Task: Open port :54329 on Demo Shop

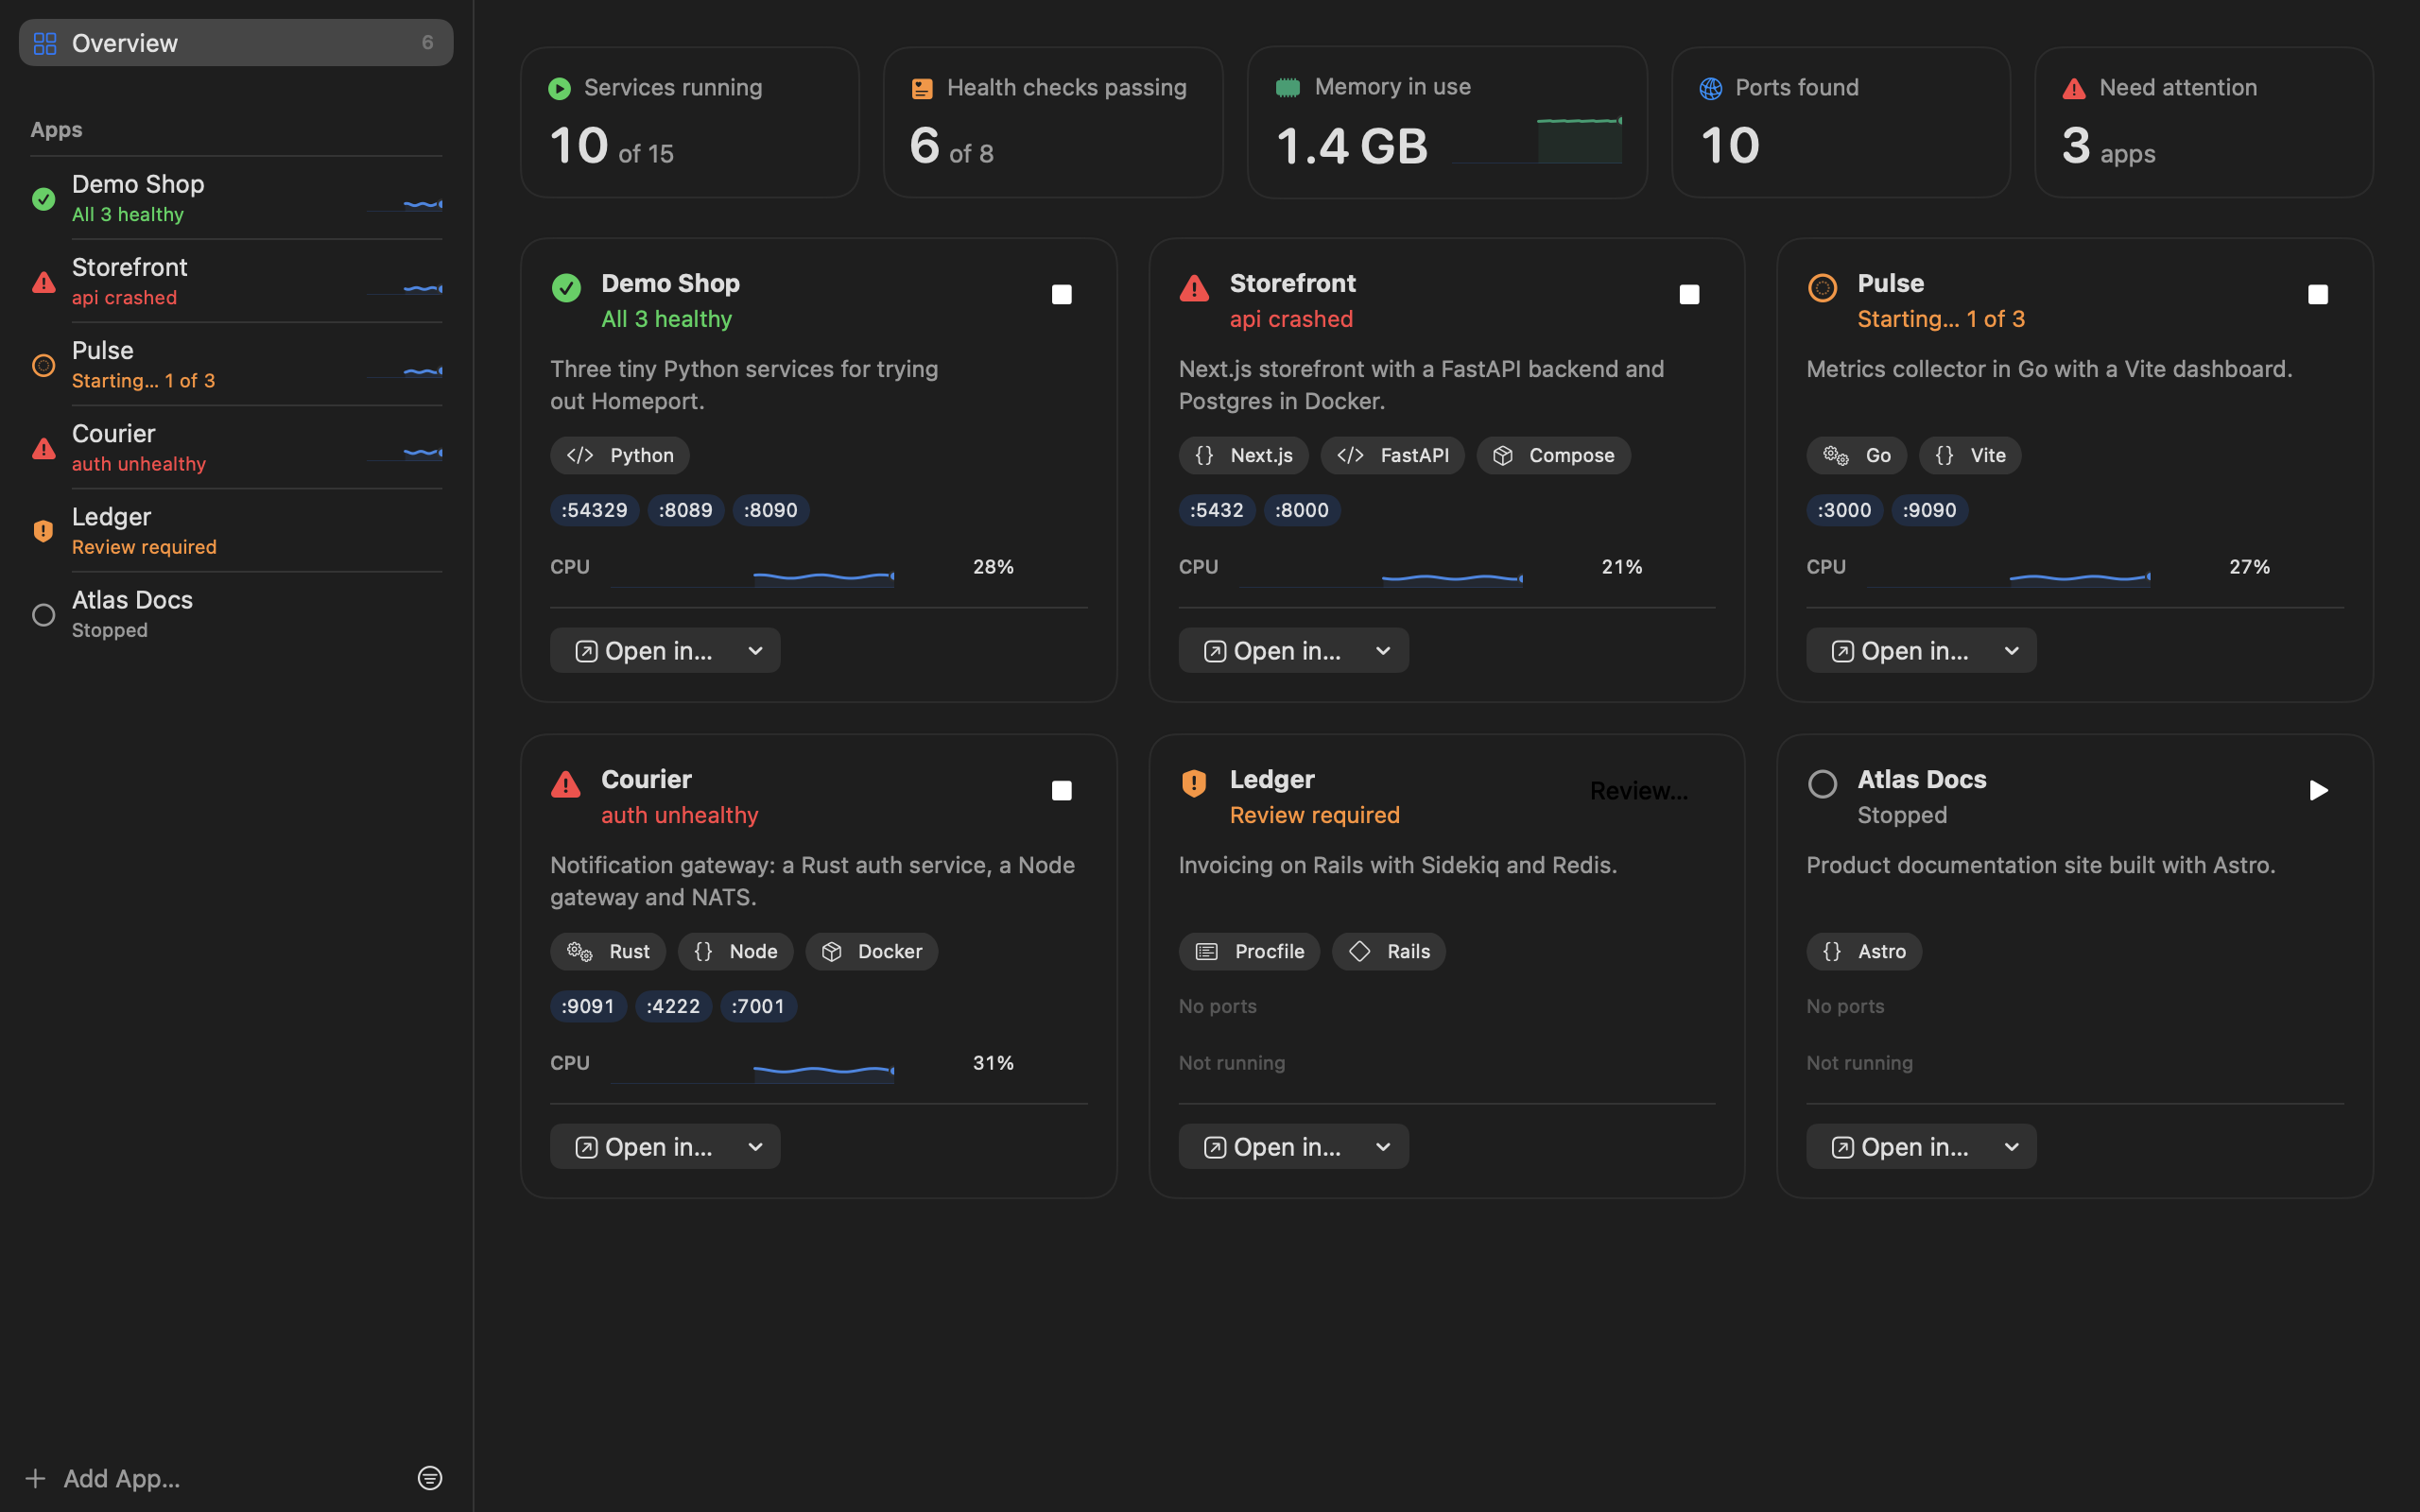Action: 594,510
